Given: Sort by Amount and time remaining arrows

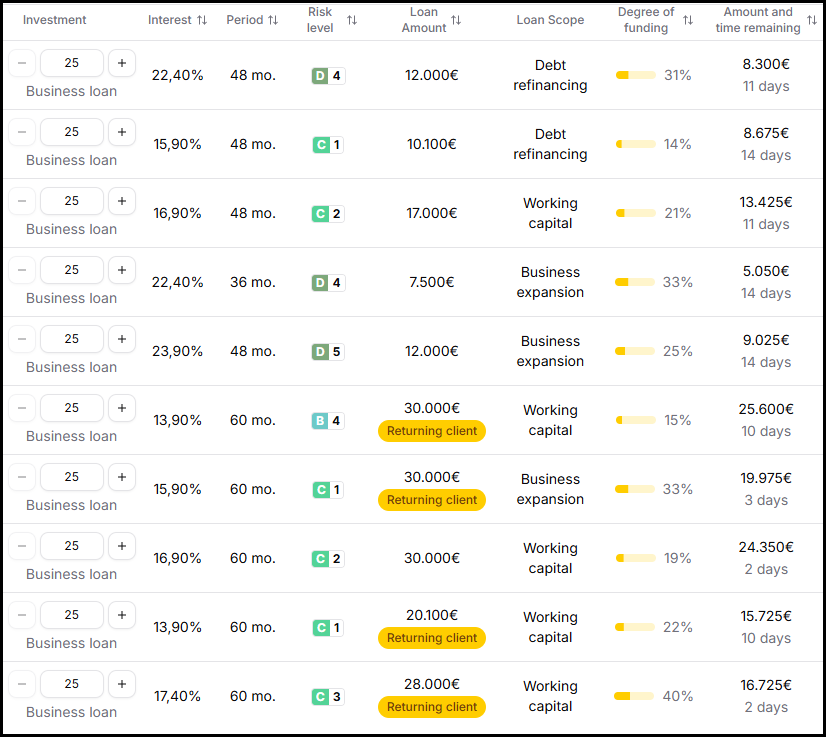Looking at the screenshot, I should (812, 20).
